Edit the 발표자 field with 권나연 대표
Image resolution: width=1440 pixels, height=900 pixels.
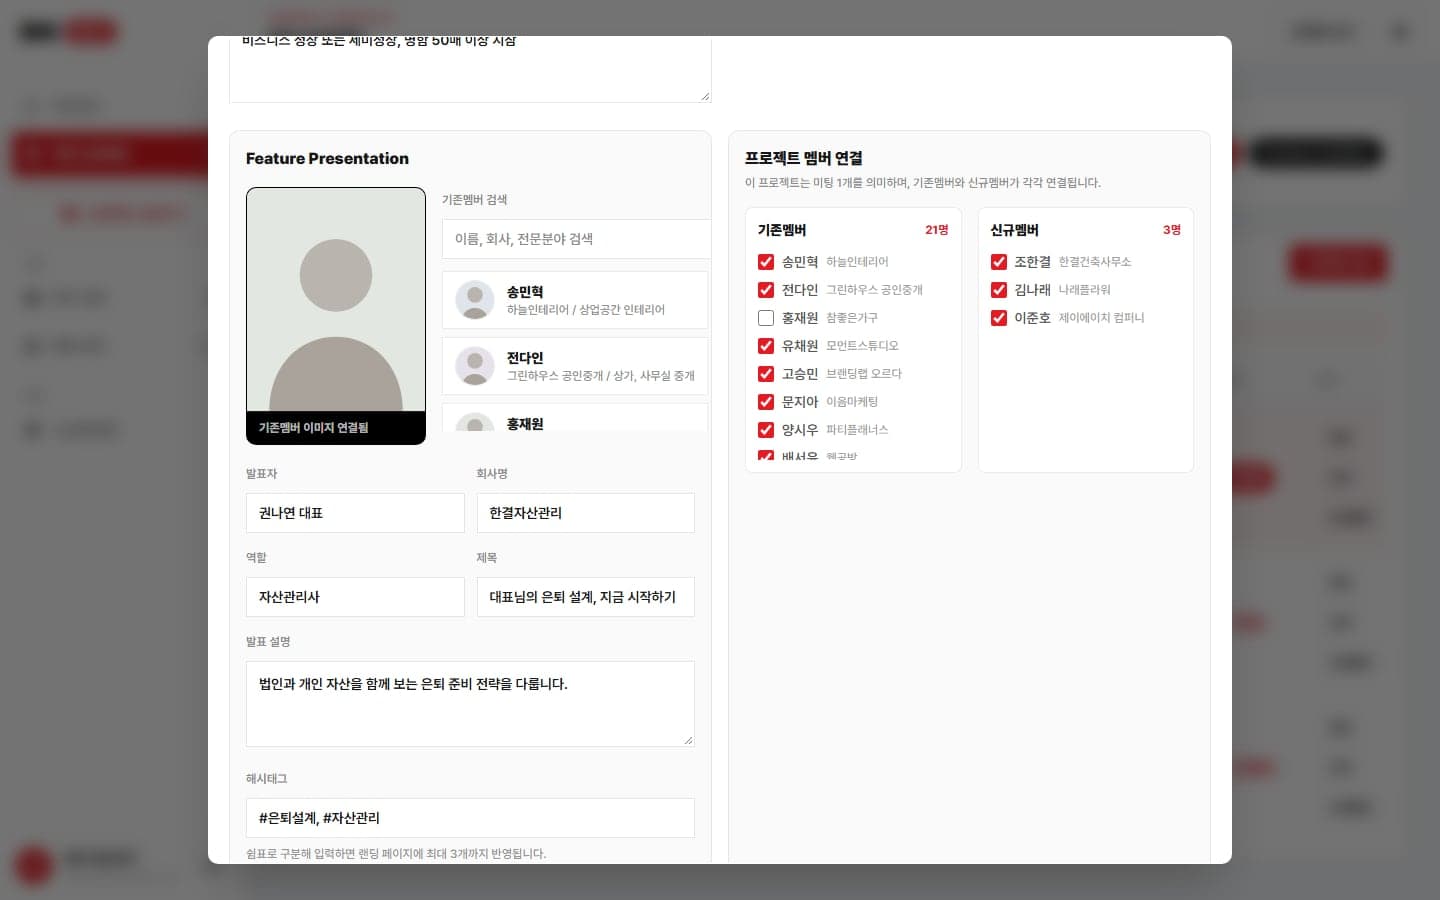355,513
